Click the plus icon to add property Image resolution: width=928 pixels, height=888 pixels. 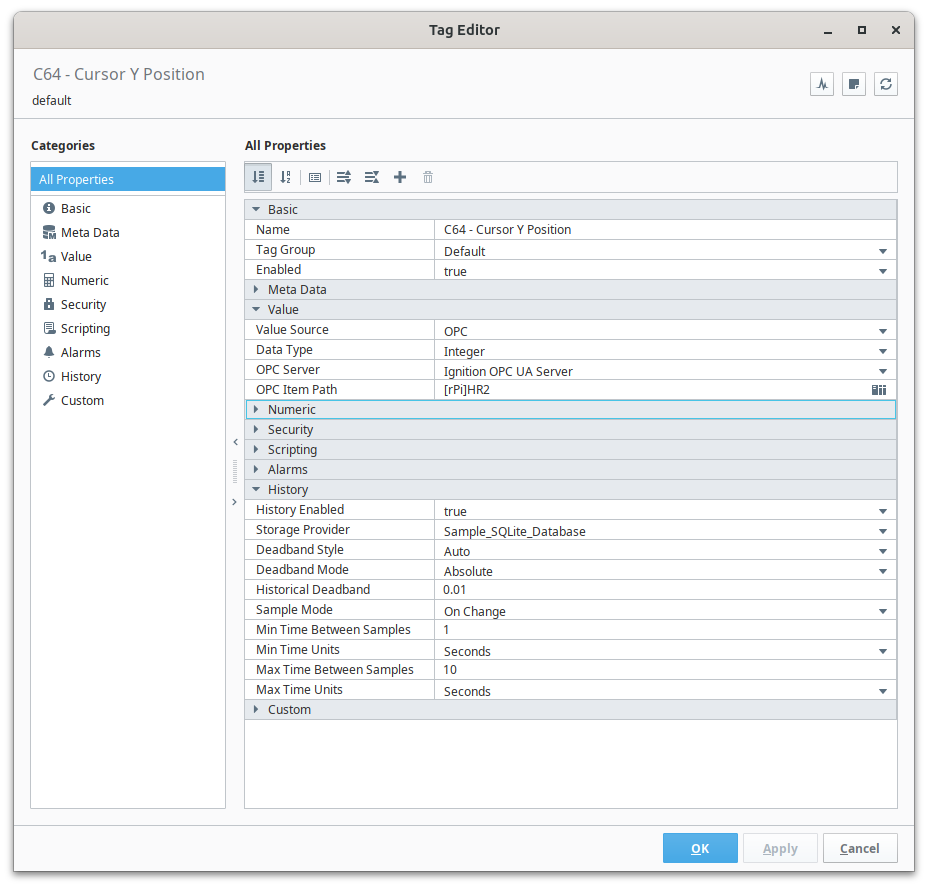click(400, 177)
